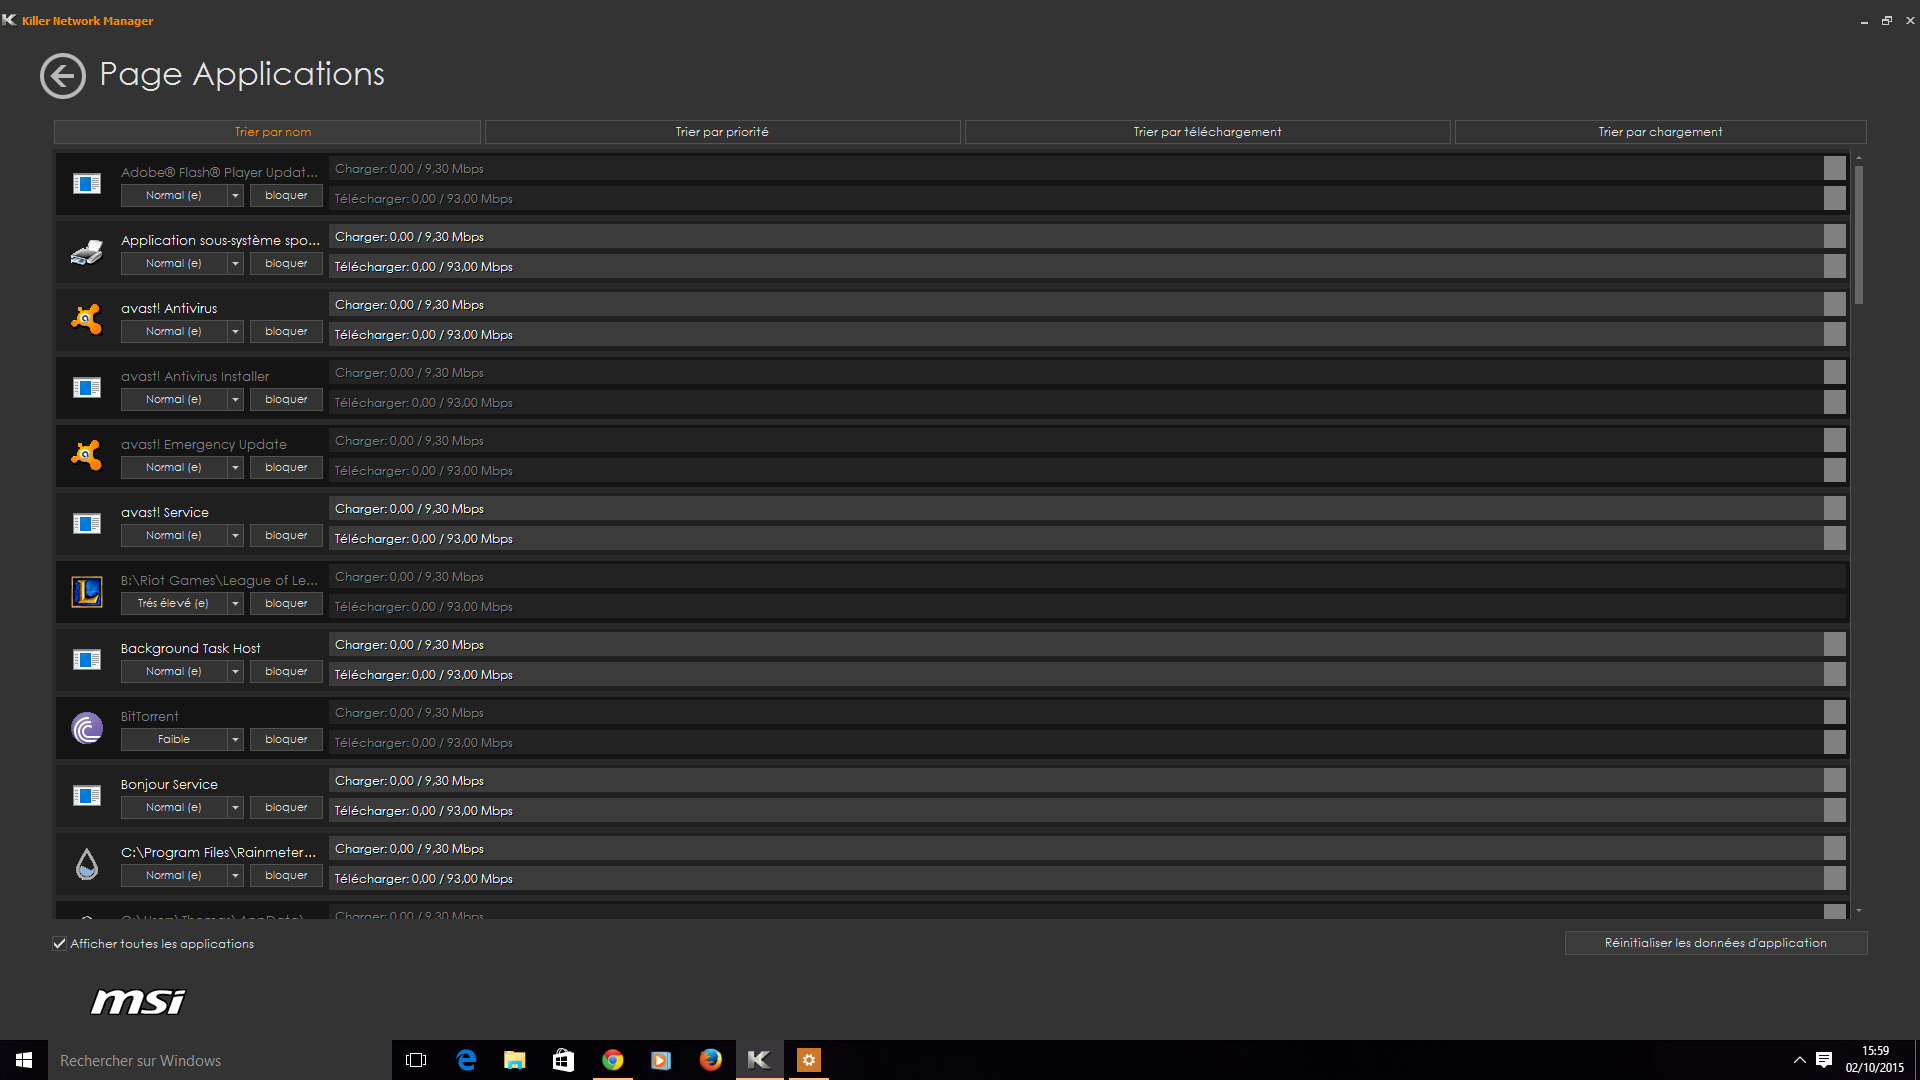Click bloquer for avast! Service
Viewport: 1920px width, 1080px height.
tap(286, 536)
